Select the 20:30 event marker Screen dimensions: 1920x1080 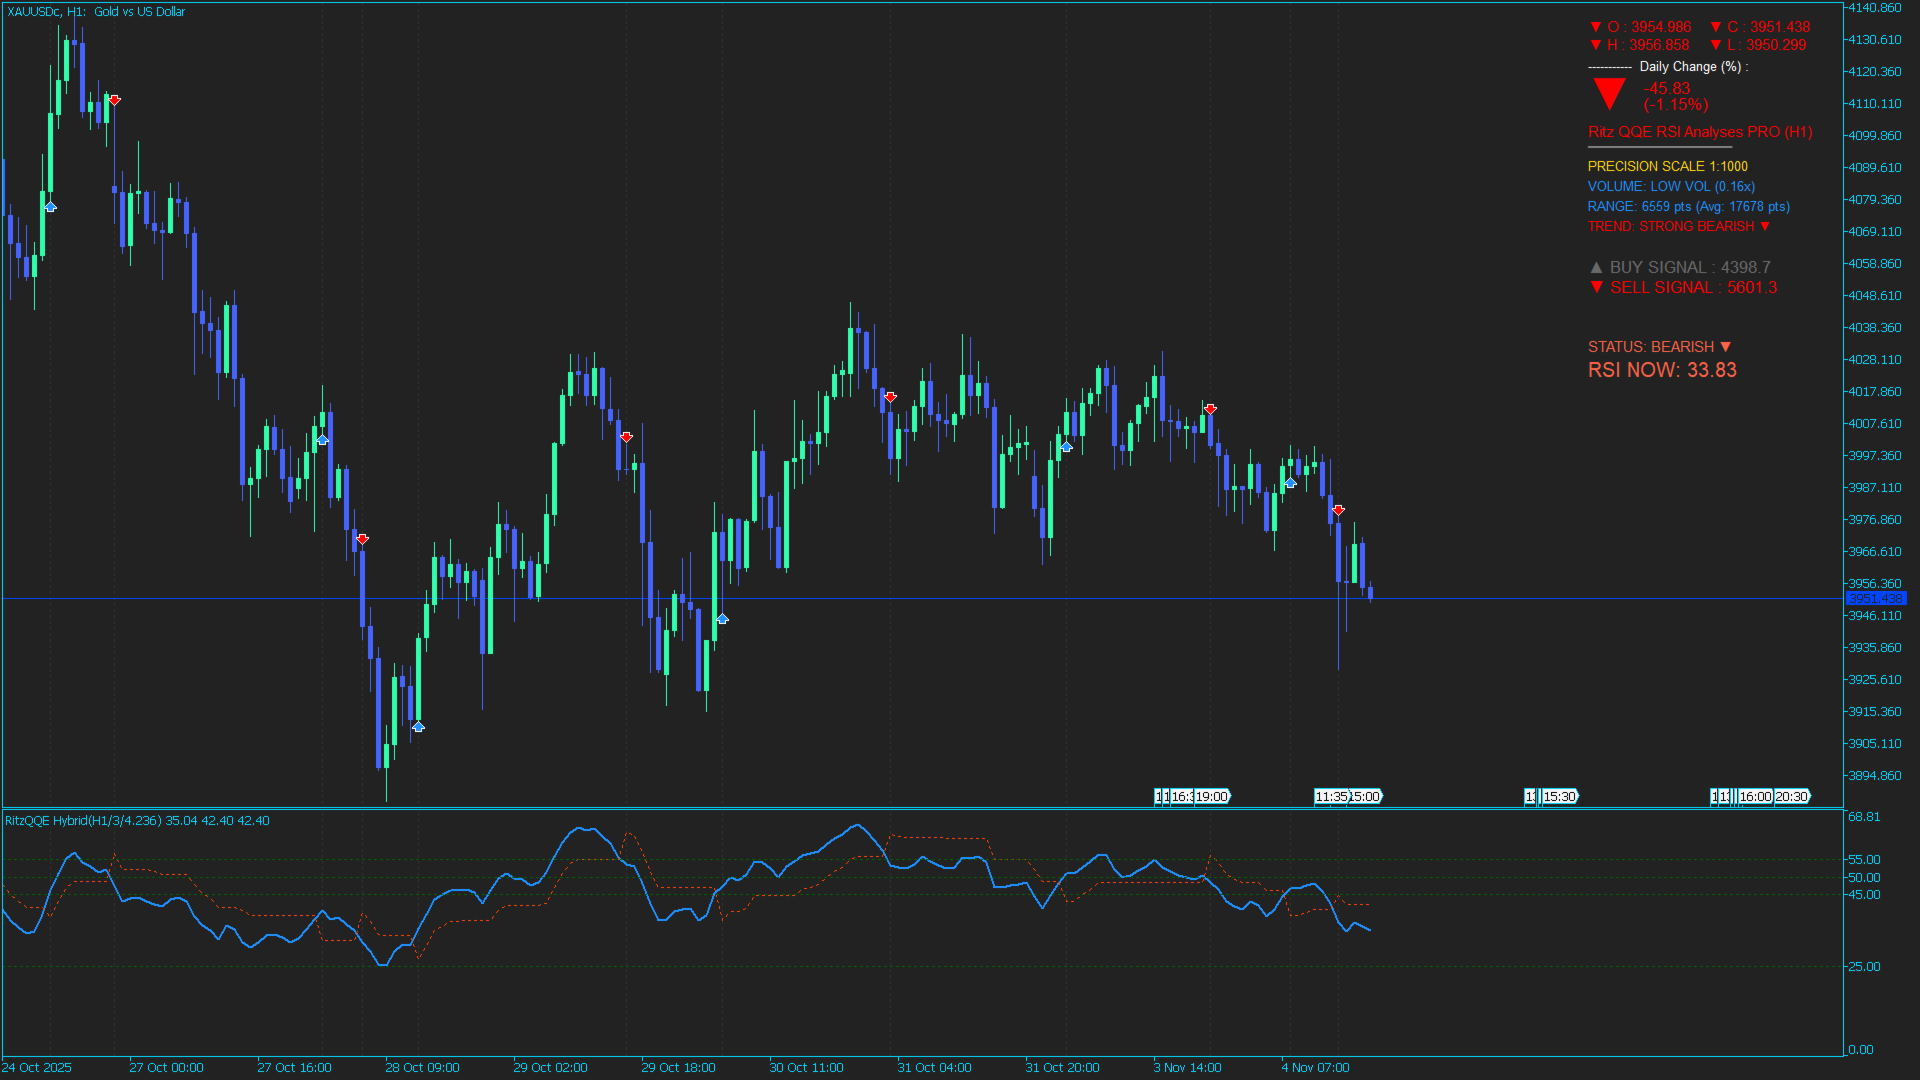[1791, 797]
